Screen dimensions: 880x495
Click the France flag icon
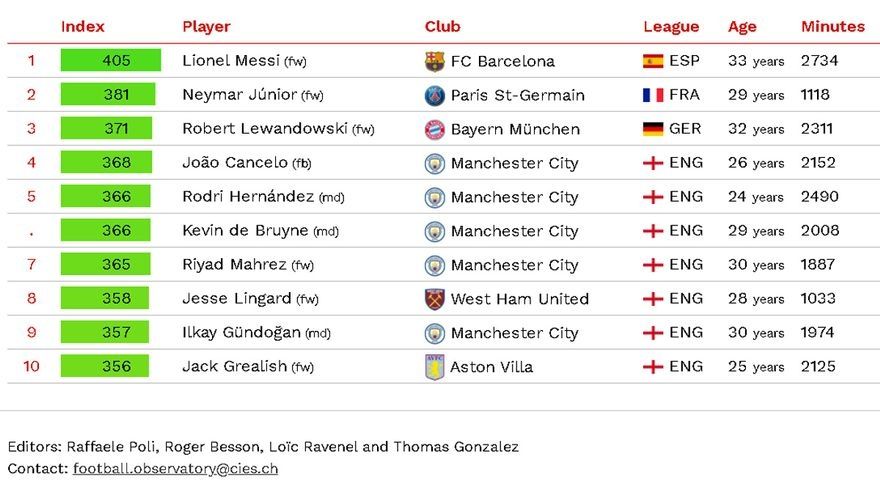(x=653, y=95)
